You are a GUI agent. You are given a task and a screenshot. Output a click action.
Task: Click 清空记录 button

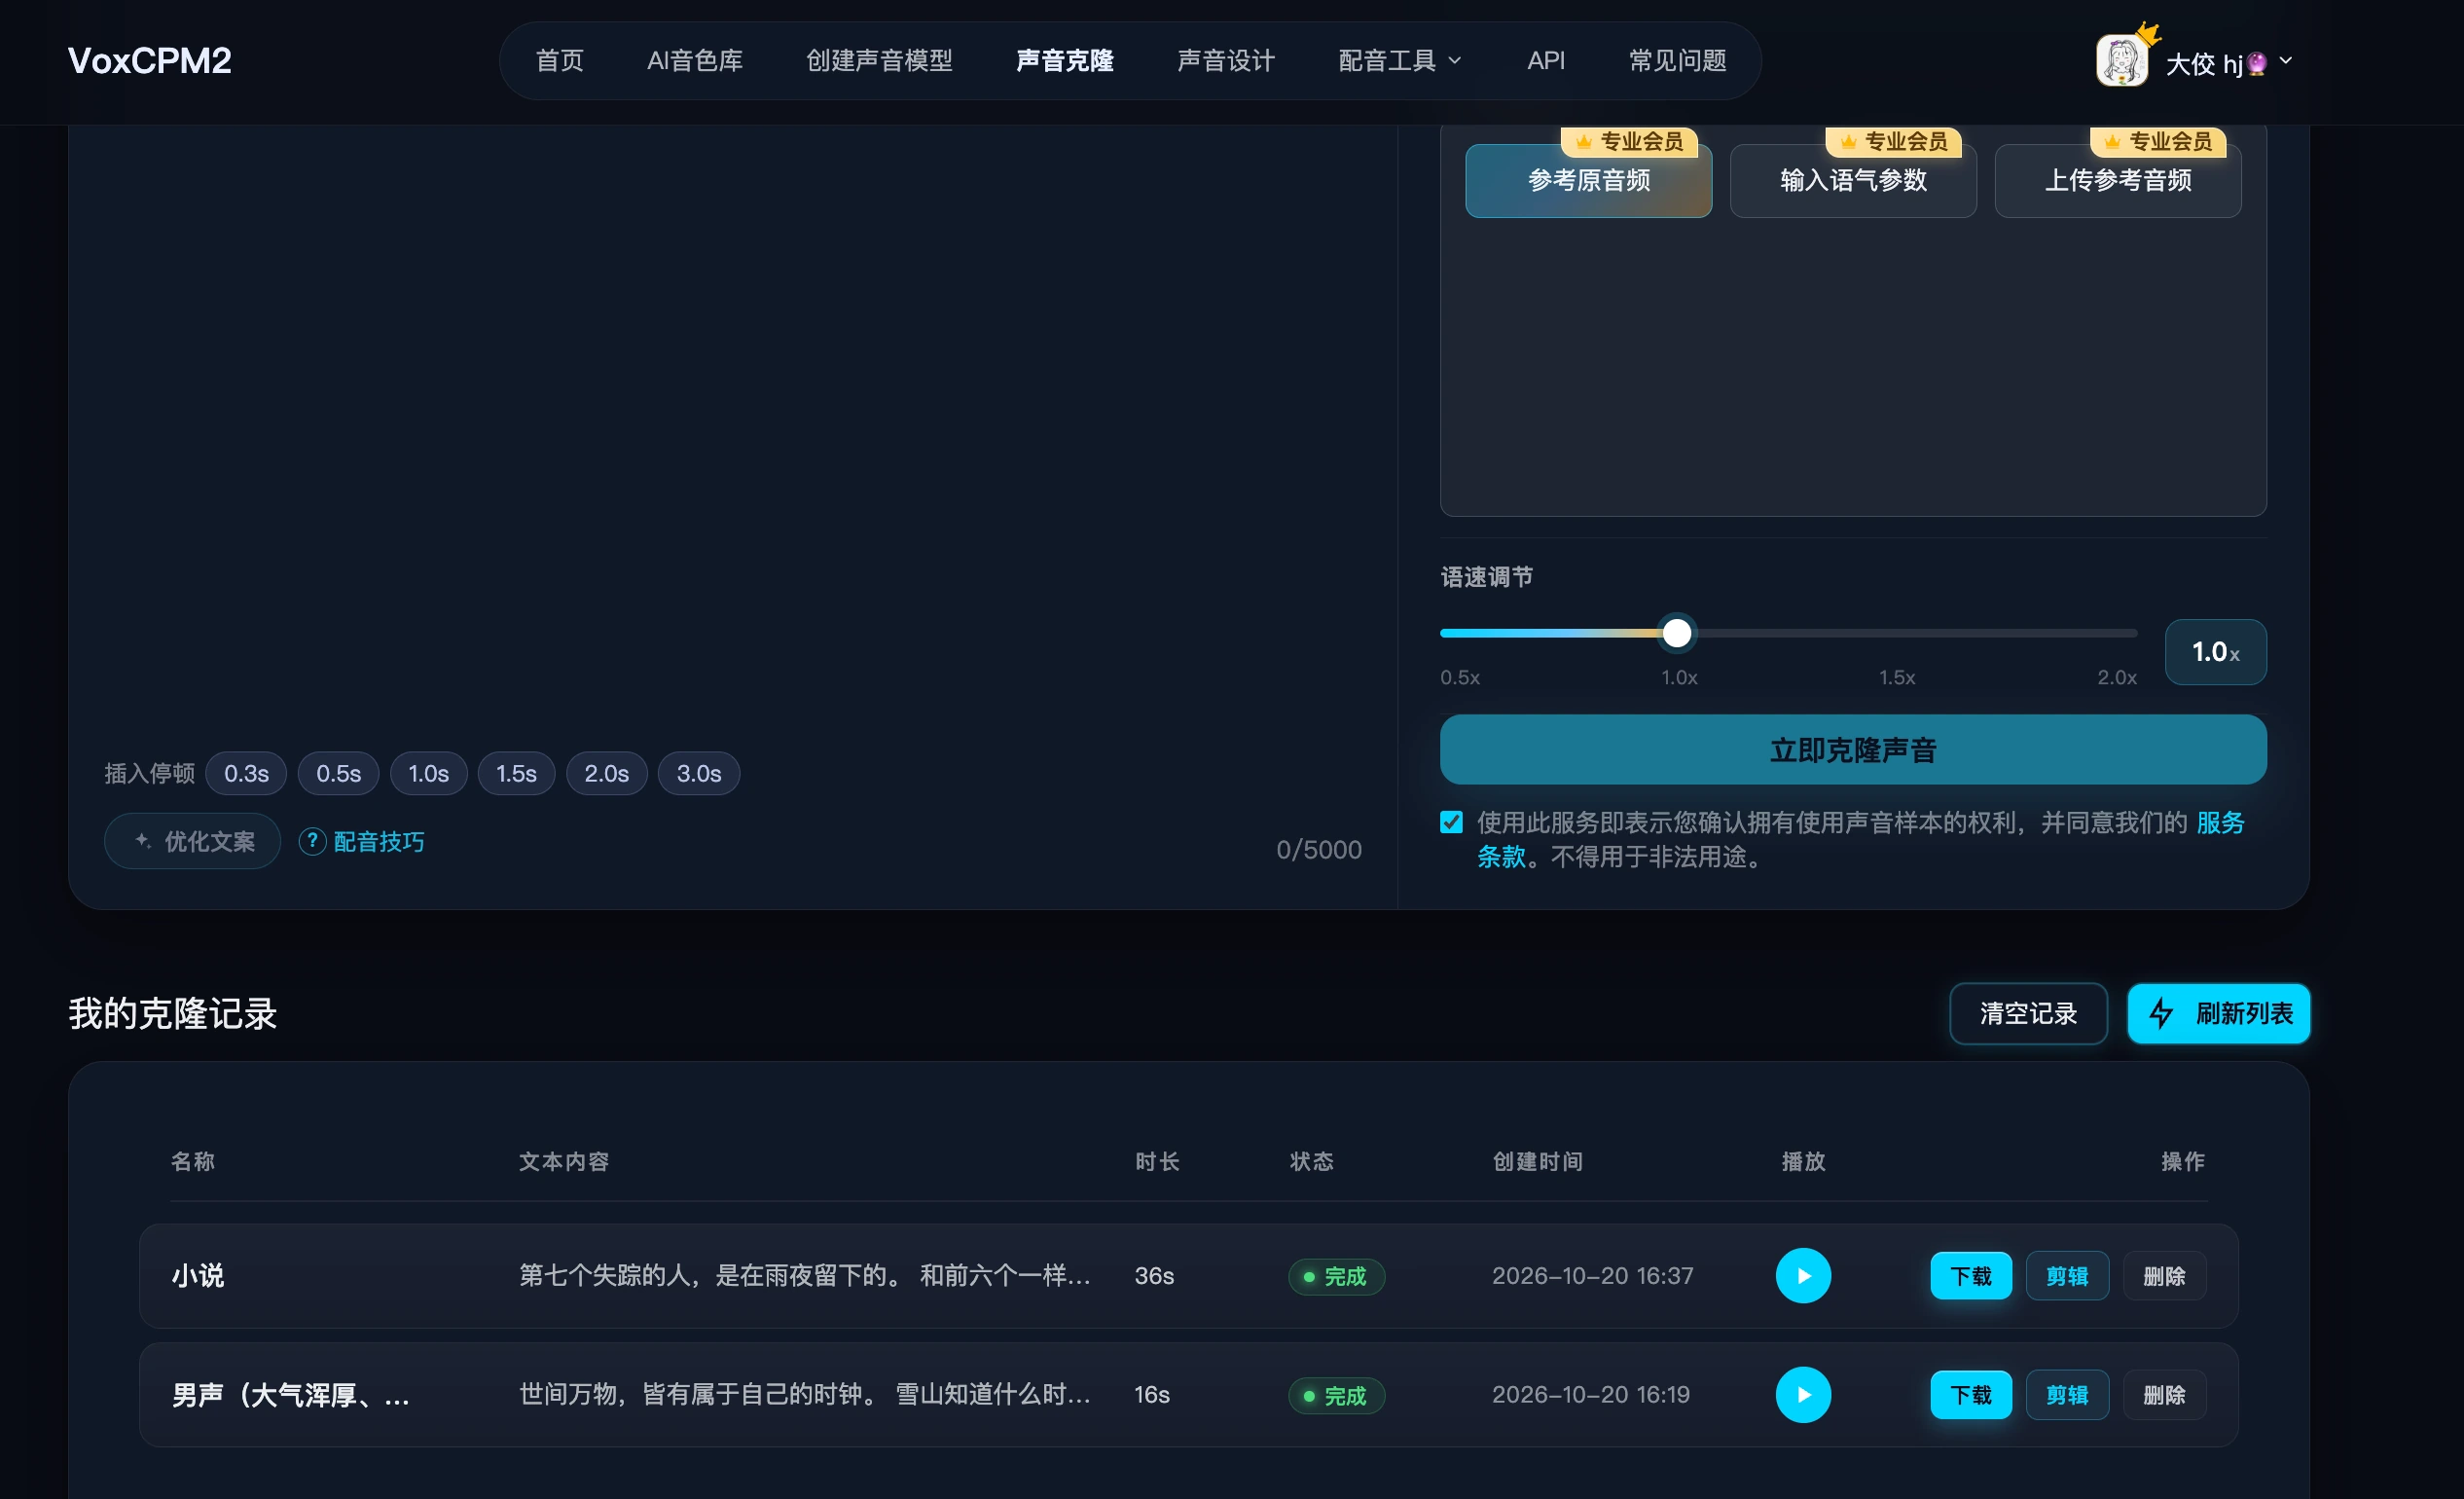click(2028, 1014)
